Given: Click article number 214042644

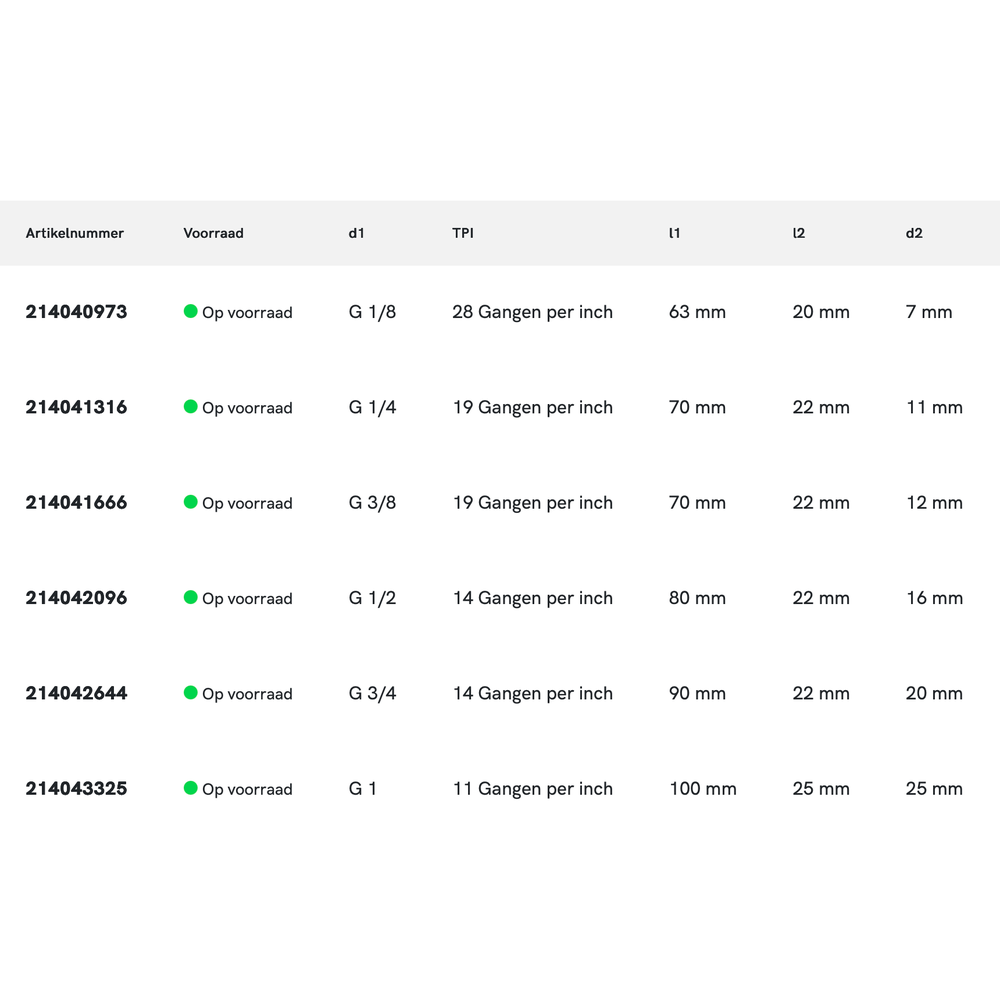Looking at the screenshot, I should click(76, 693).
